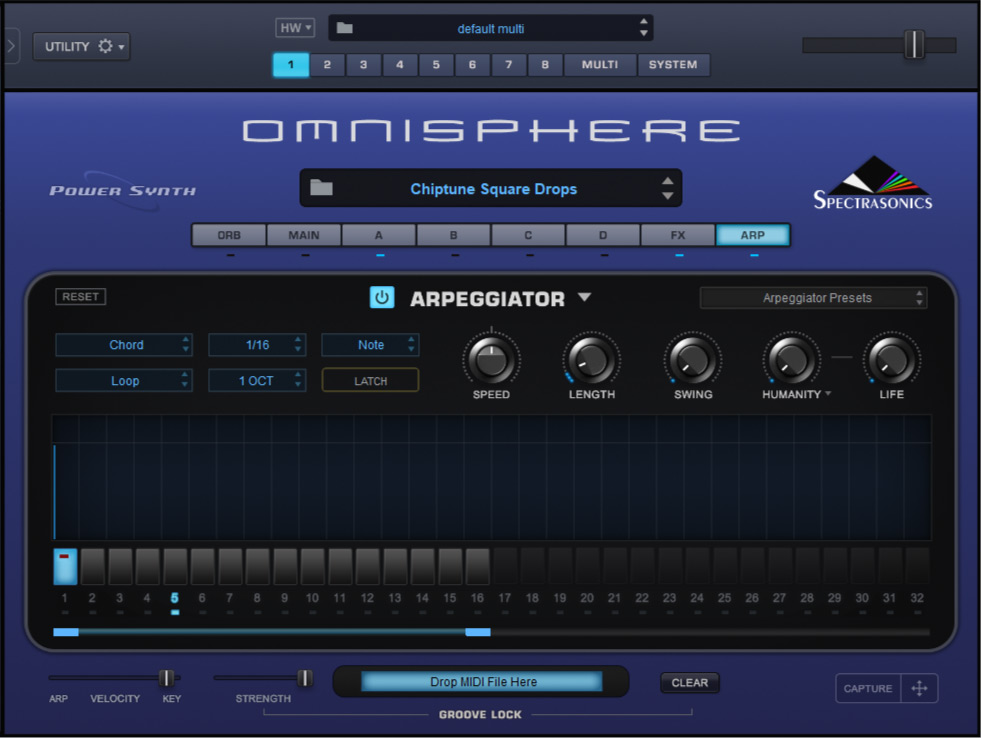Click the master volume slider
The width and height of the screenshot is (981, 738).
click(879, 44)
